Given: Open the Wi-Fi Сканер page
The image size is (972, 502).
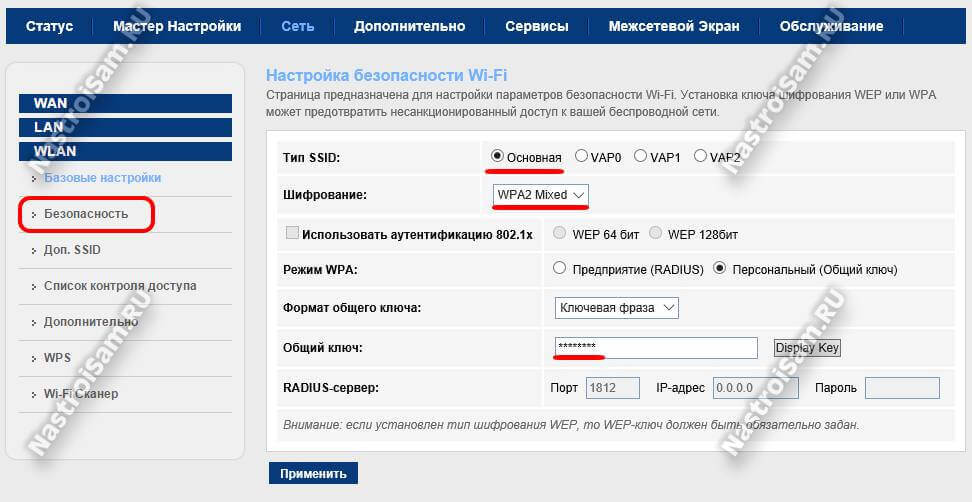Looking at the screenshot, I should coord(81,394).
